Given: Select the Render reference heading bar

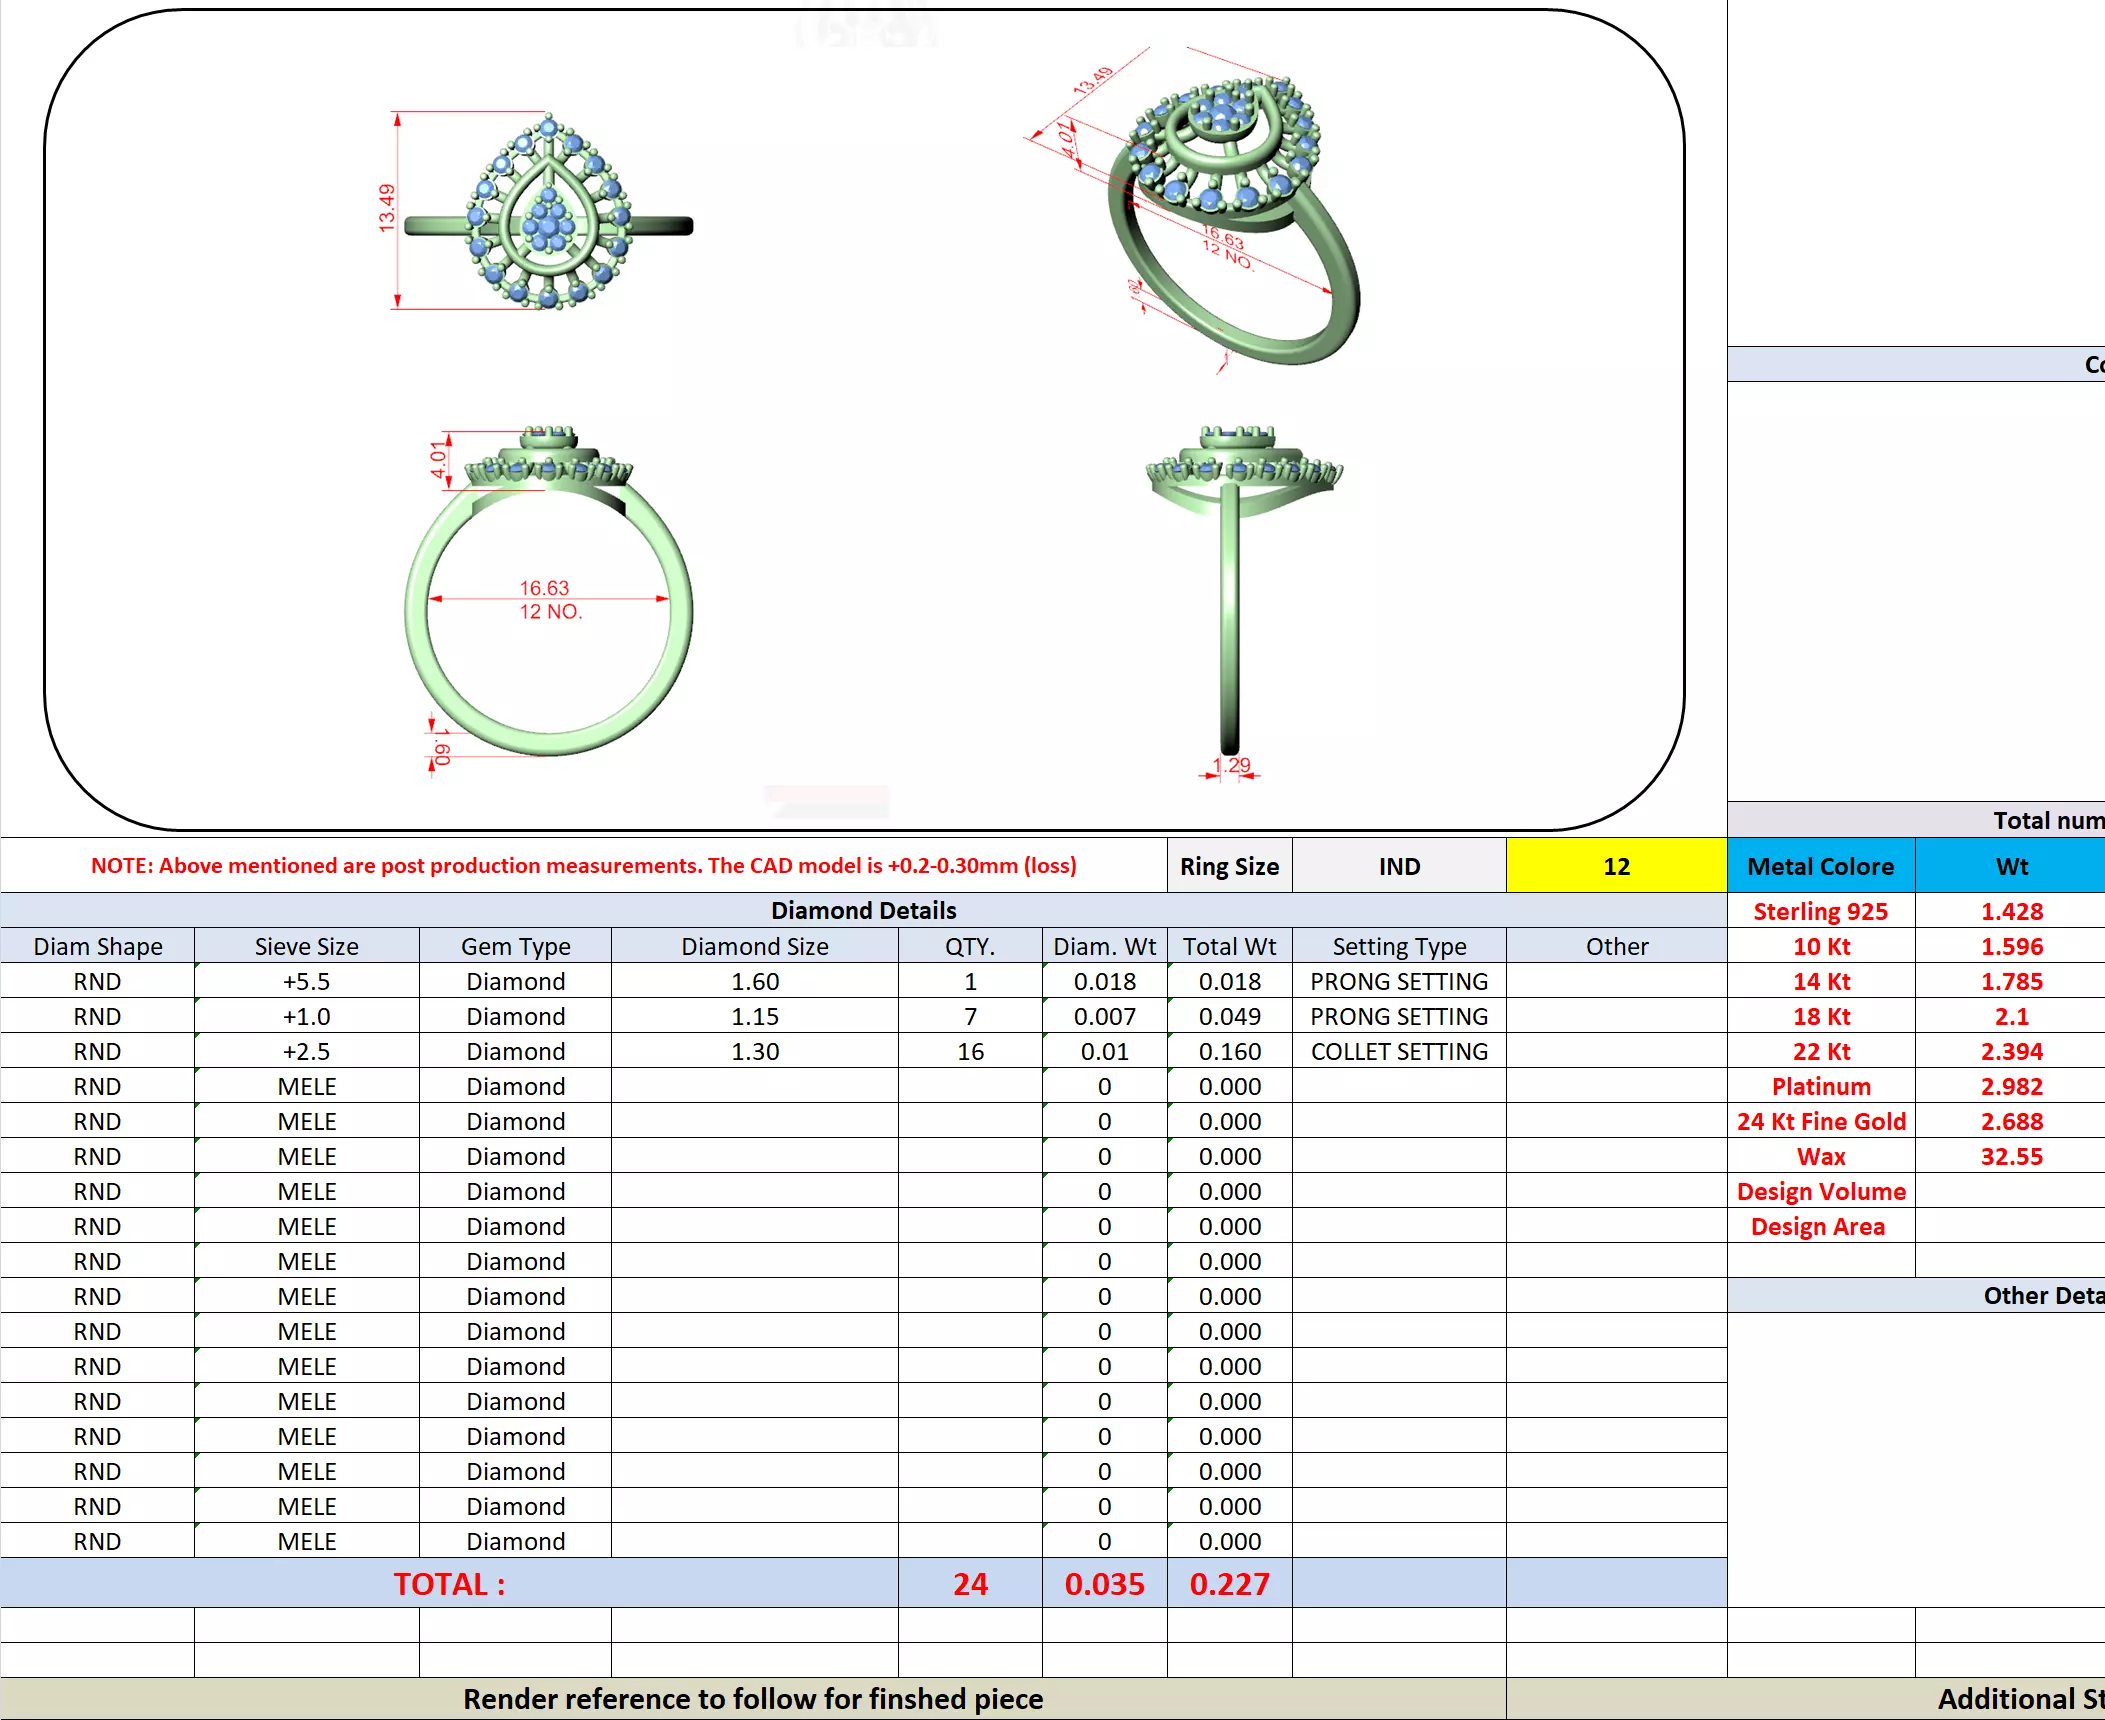Looking at the screenshot, I should pyautogui.click(x=752, y=1699).
